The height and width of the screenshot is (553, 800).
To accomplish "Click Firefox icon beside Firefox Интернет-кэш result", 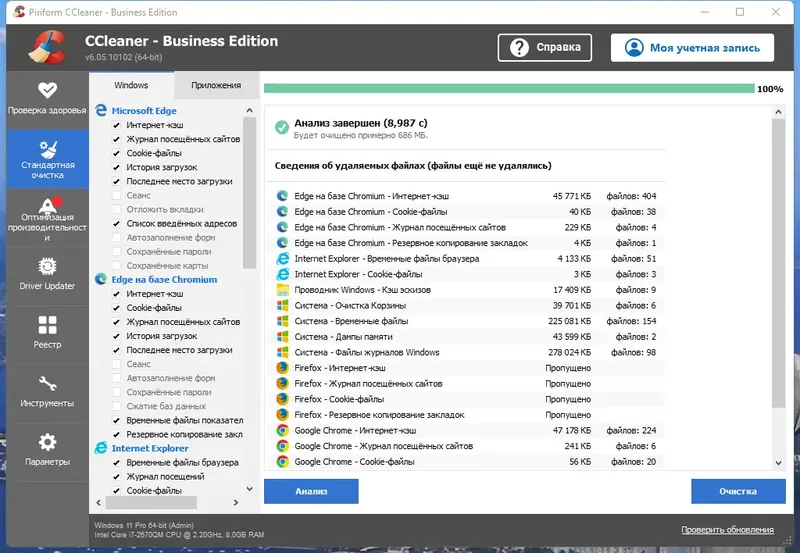I will [x=282, y=368].
